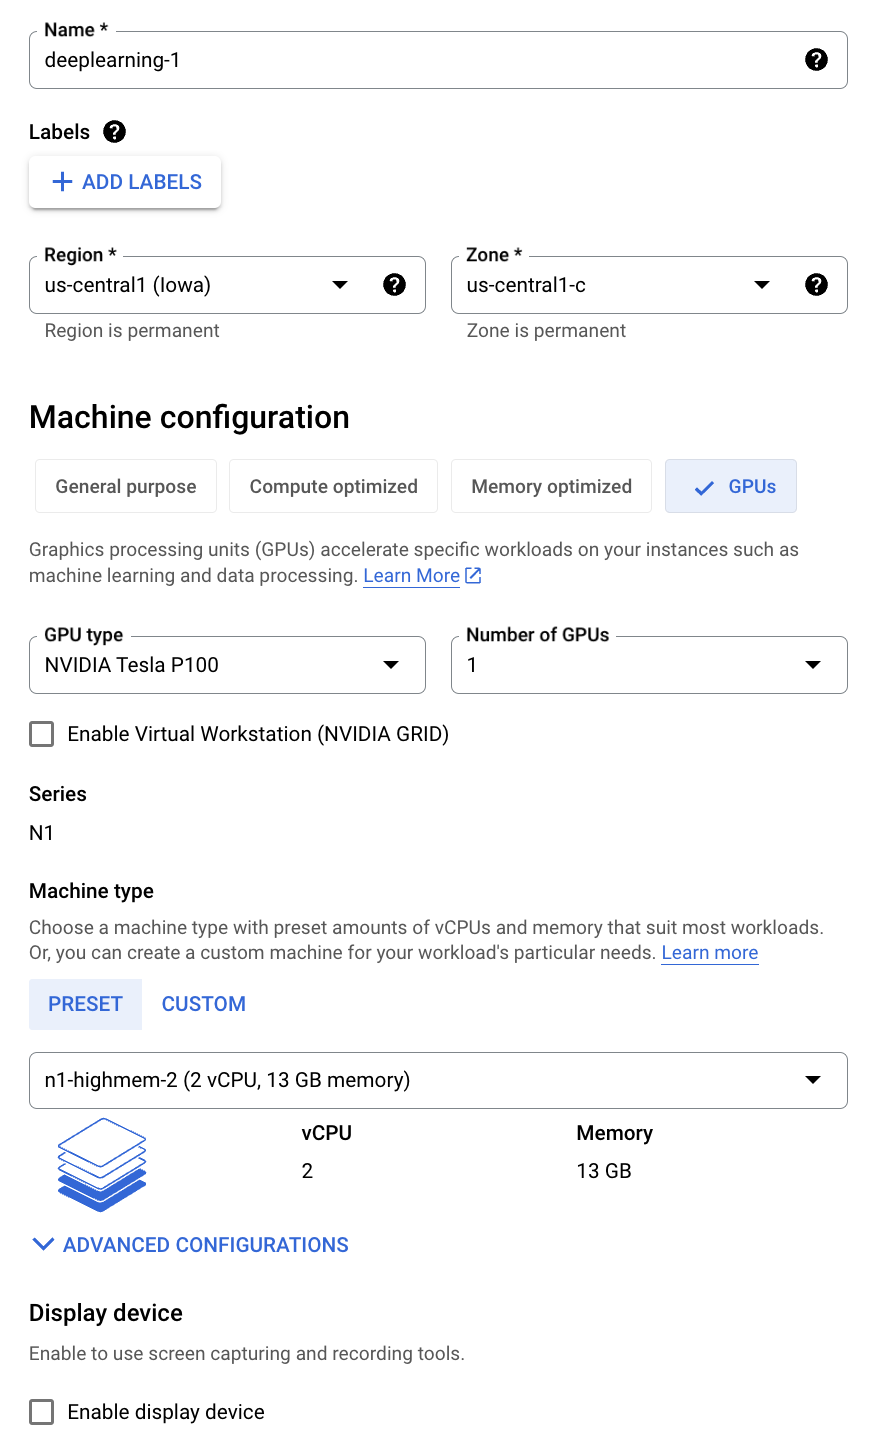This screenshot has height=1450, width=874.
Task: Click the stacked layers machine type icon
Action: pyautogui.click(x=102, y=1165)
